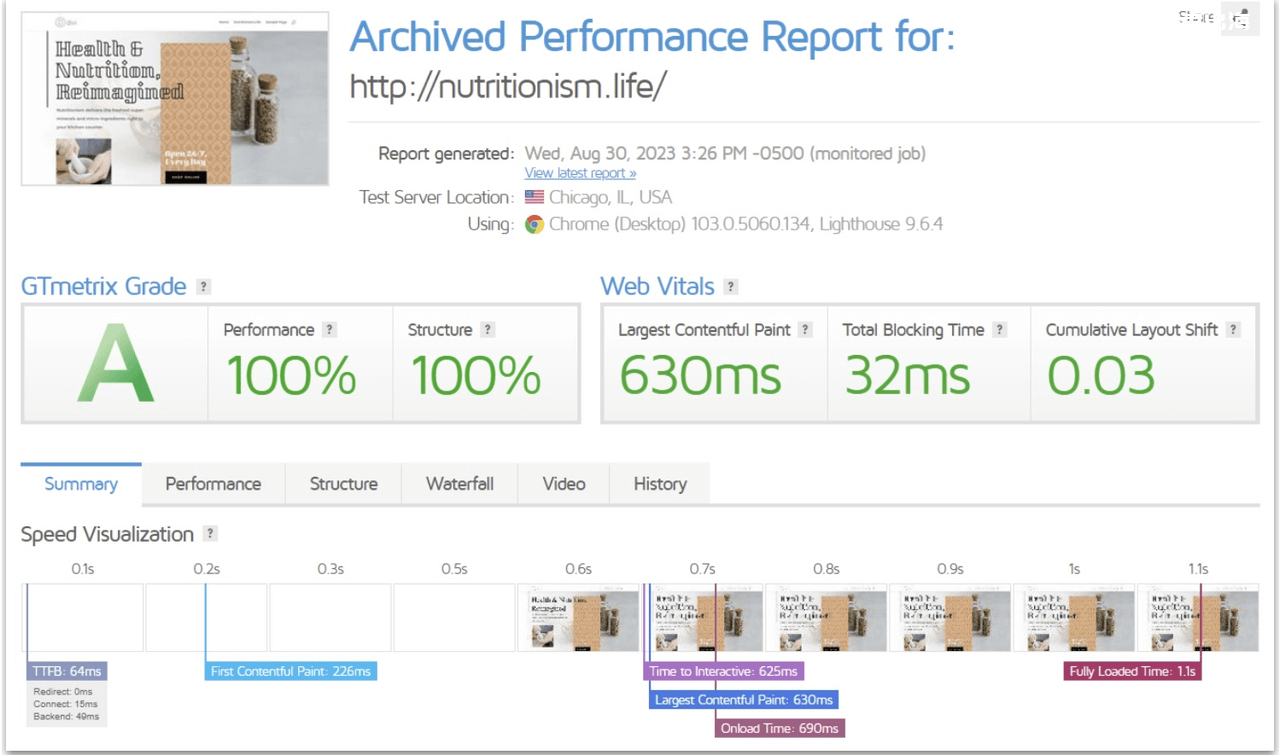Click the Connect: 15ms text
The width and height of the screenshot is (1280, 755).
(x=64, y=704)
